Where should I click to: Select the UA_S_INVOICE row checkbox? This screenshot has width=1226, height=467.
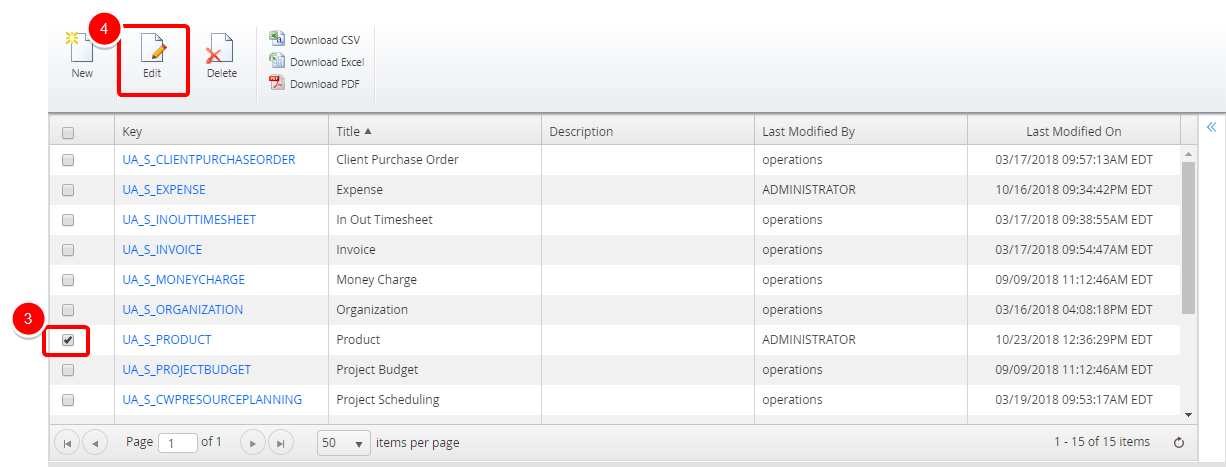(68, 250)
